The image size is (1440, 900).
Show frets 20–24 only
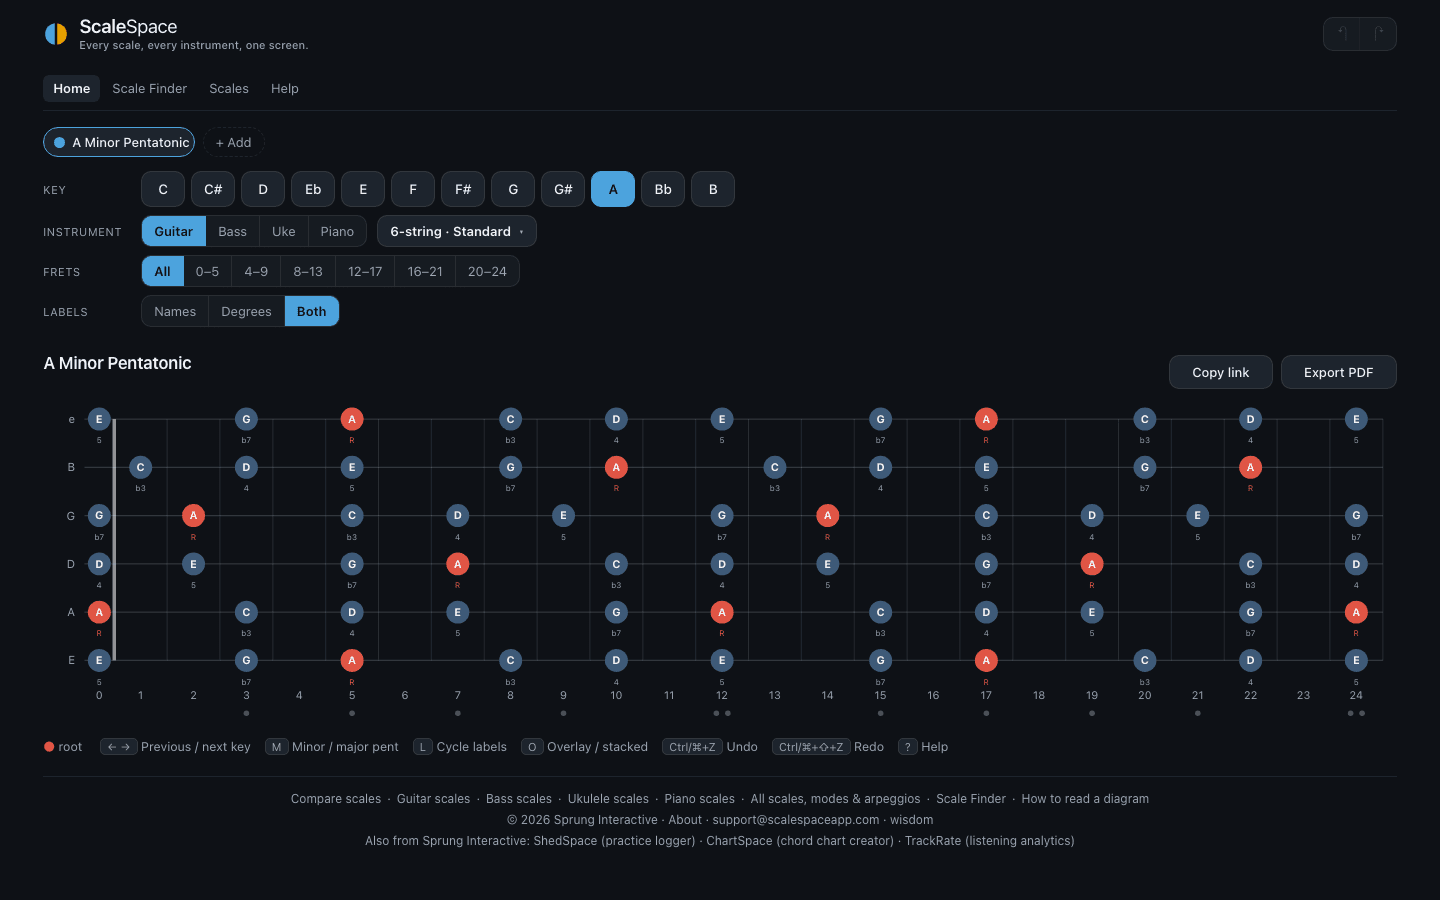pos(487,271)
